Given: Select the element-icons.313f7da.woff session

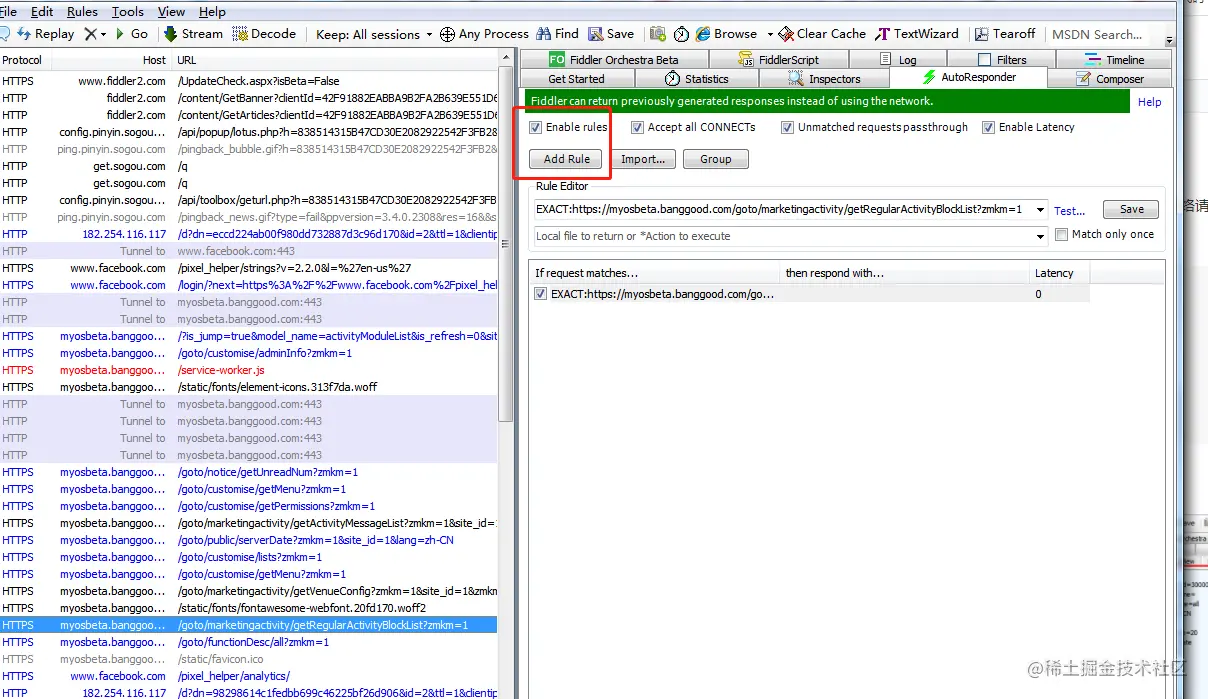Looking at the screenshot, I should point(248,387).
